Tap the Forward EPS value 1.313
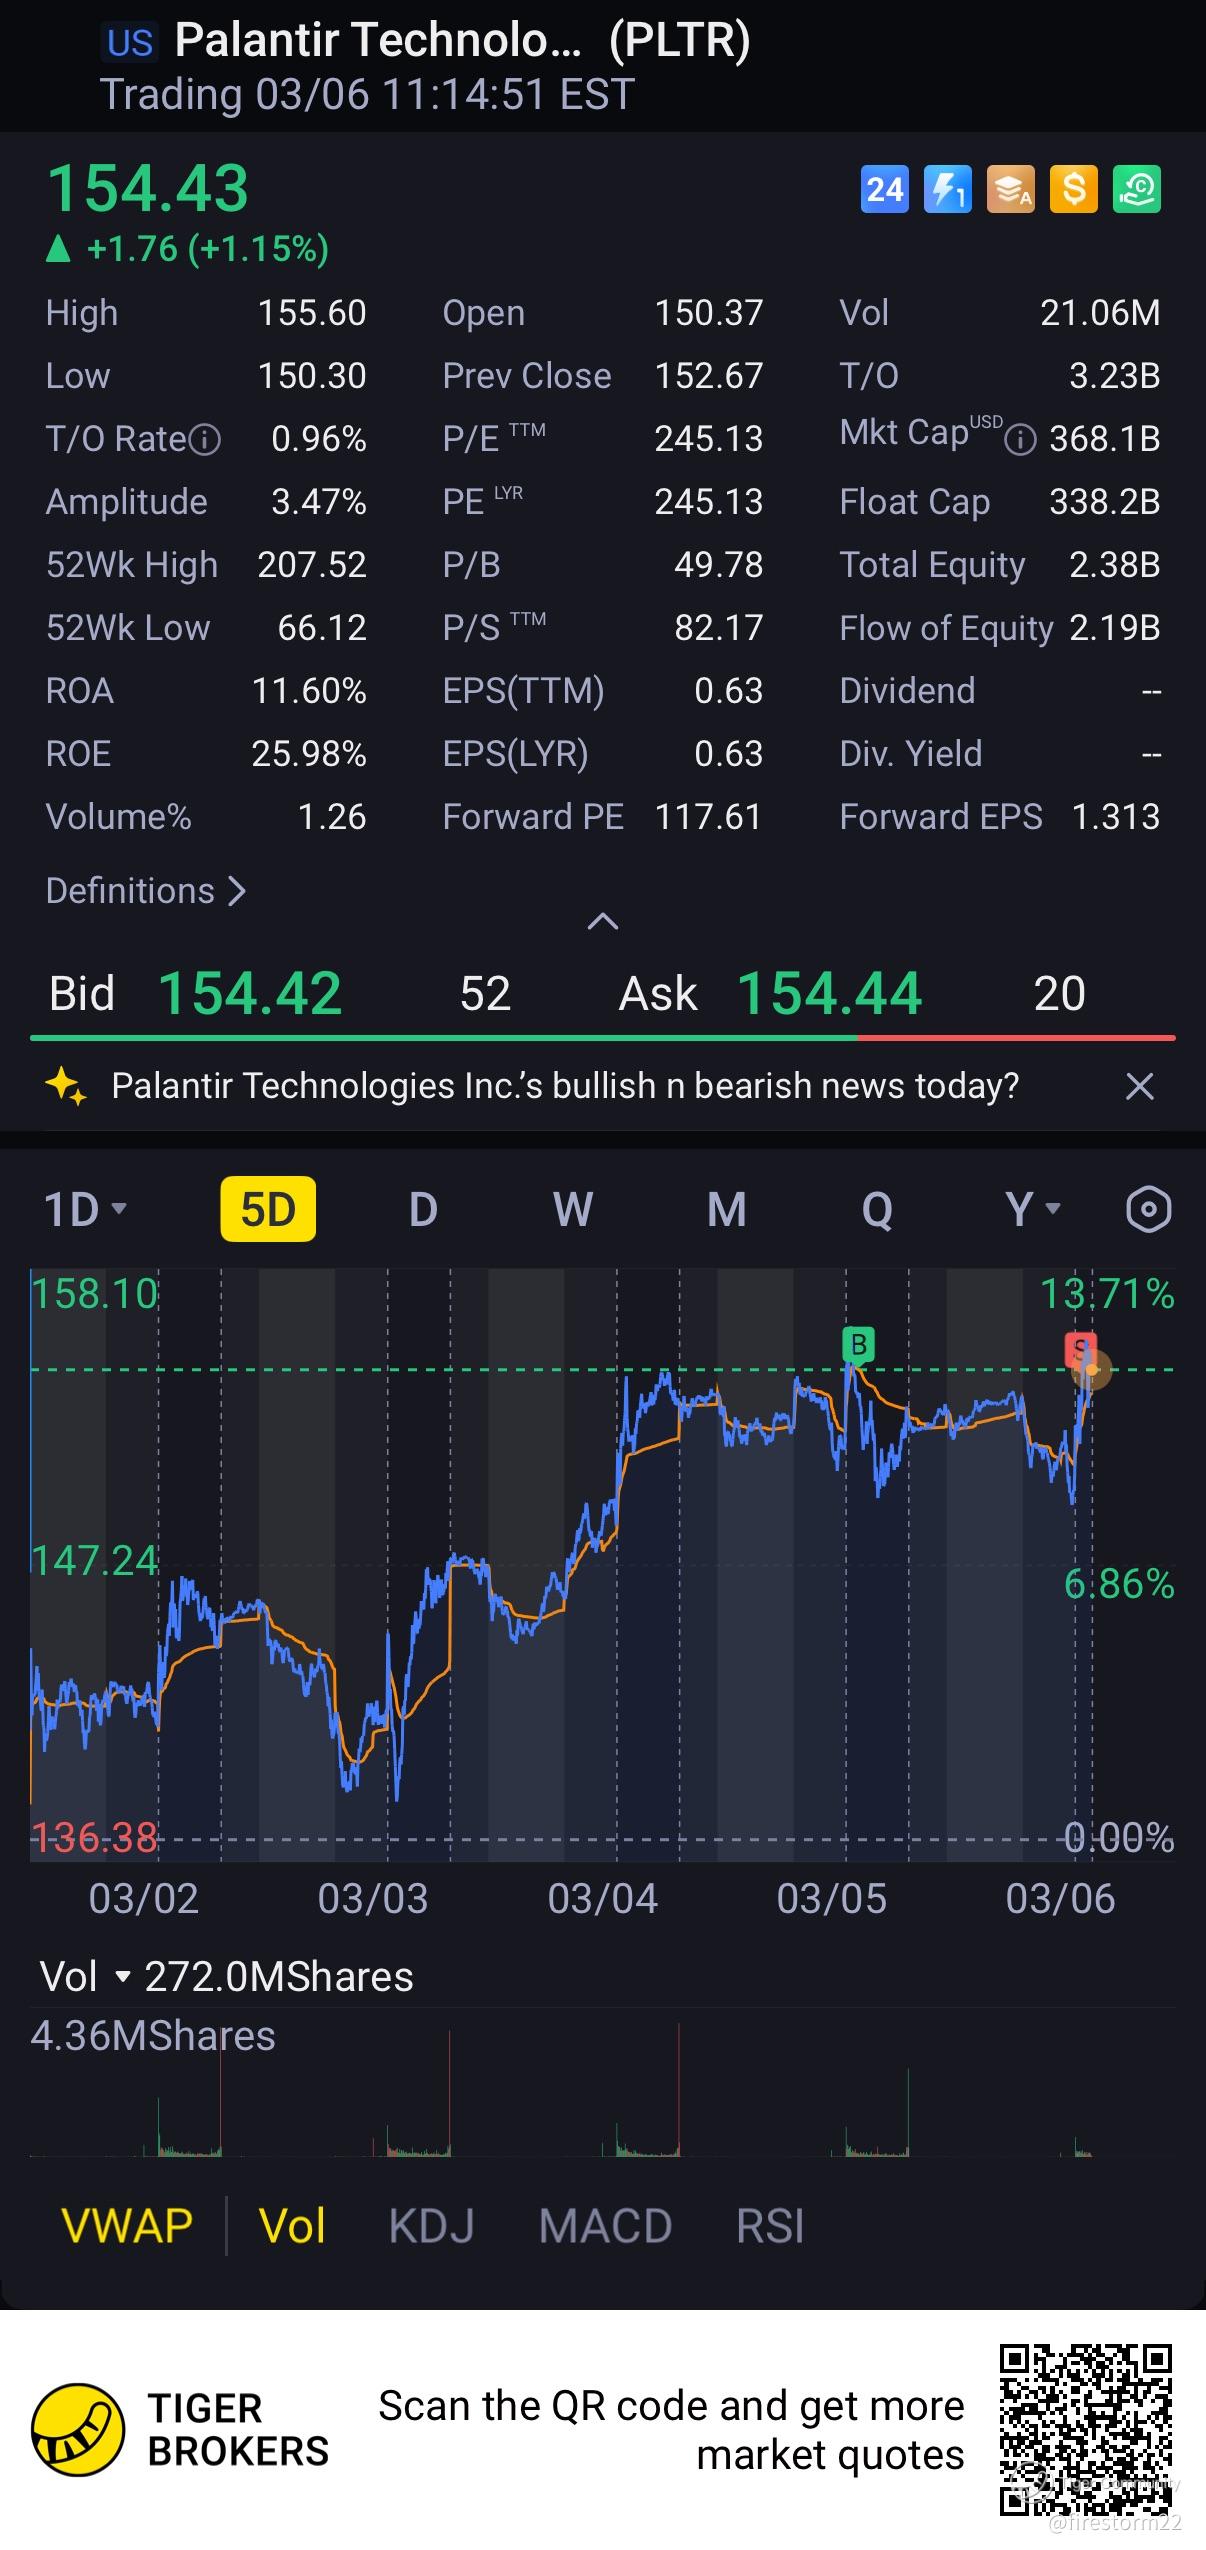1206x2550 pixels. point(1116,817)
